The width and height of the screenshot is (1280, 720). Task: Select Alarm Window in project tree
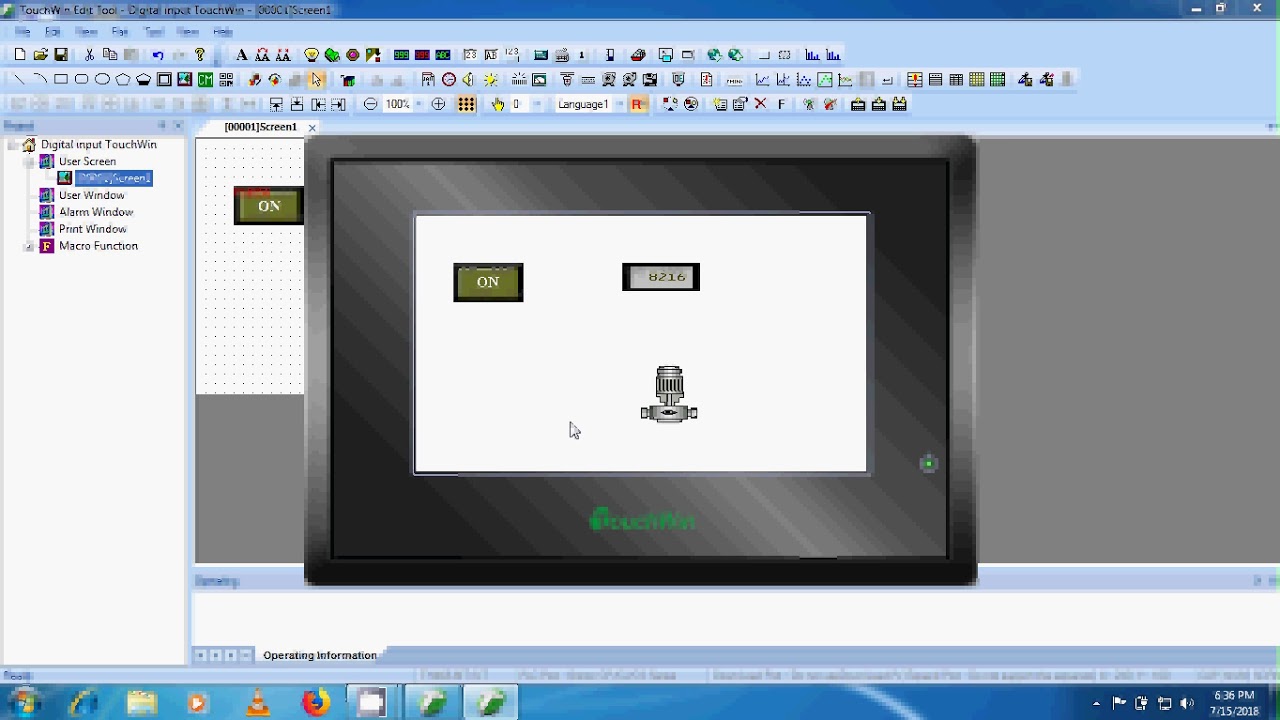pyautogui.click(x=96, y=212)
